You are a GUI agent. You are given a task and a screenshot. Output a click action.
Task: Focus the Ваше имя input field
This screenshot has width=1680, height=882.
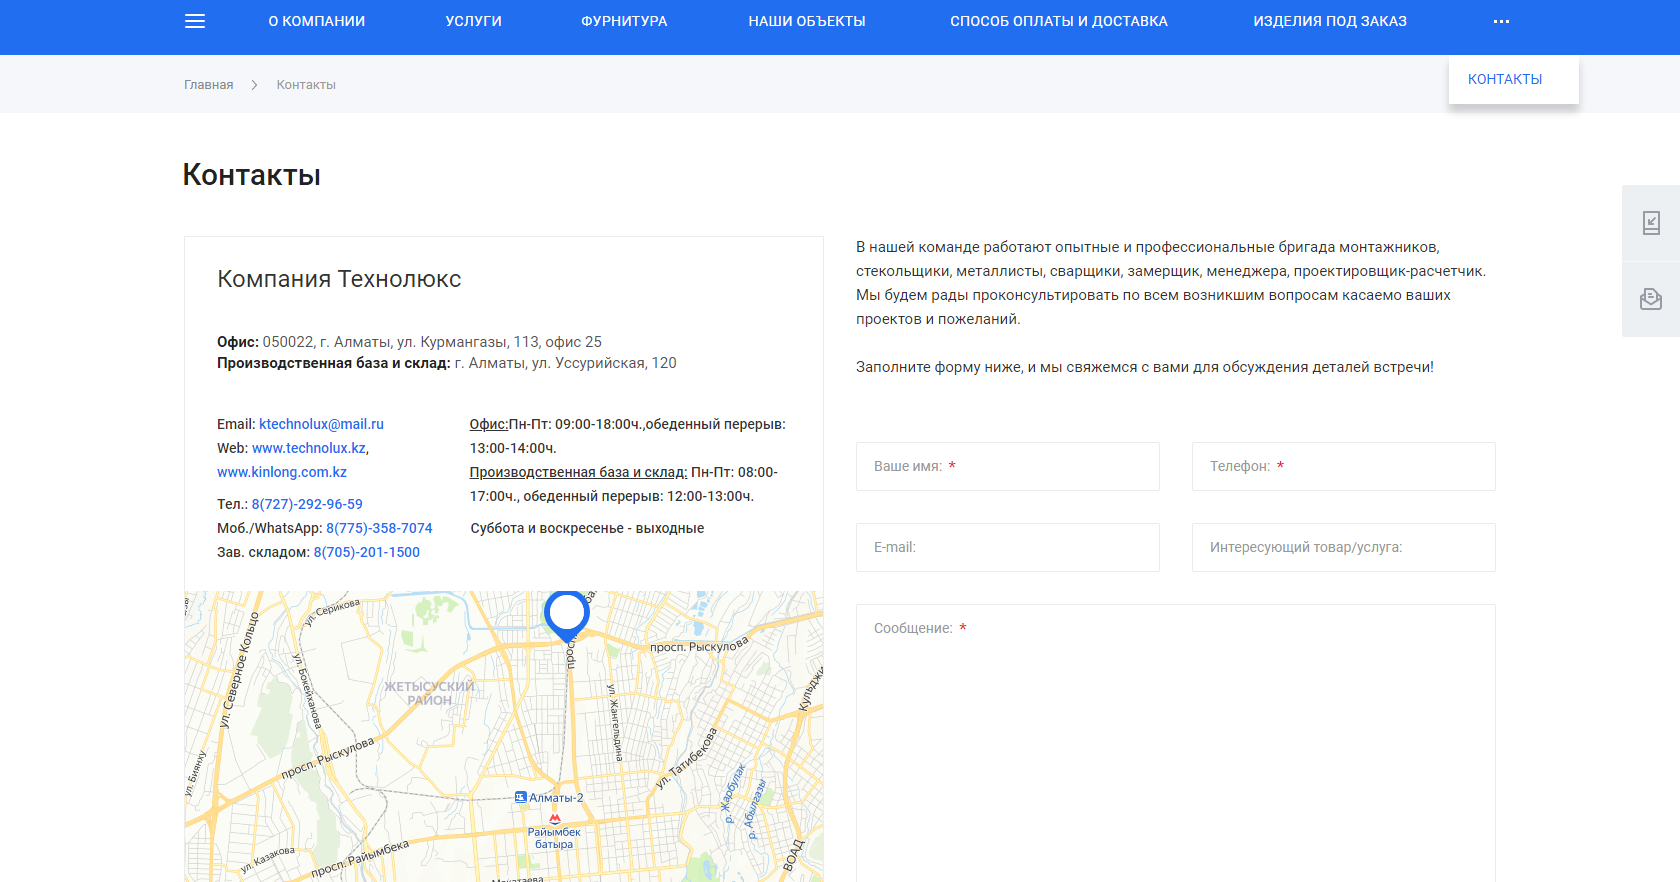[x=1008, y=466]
